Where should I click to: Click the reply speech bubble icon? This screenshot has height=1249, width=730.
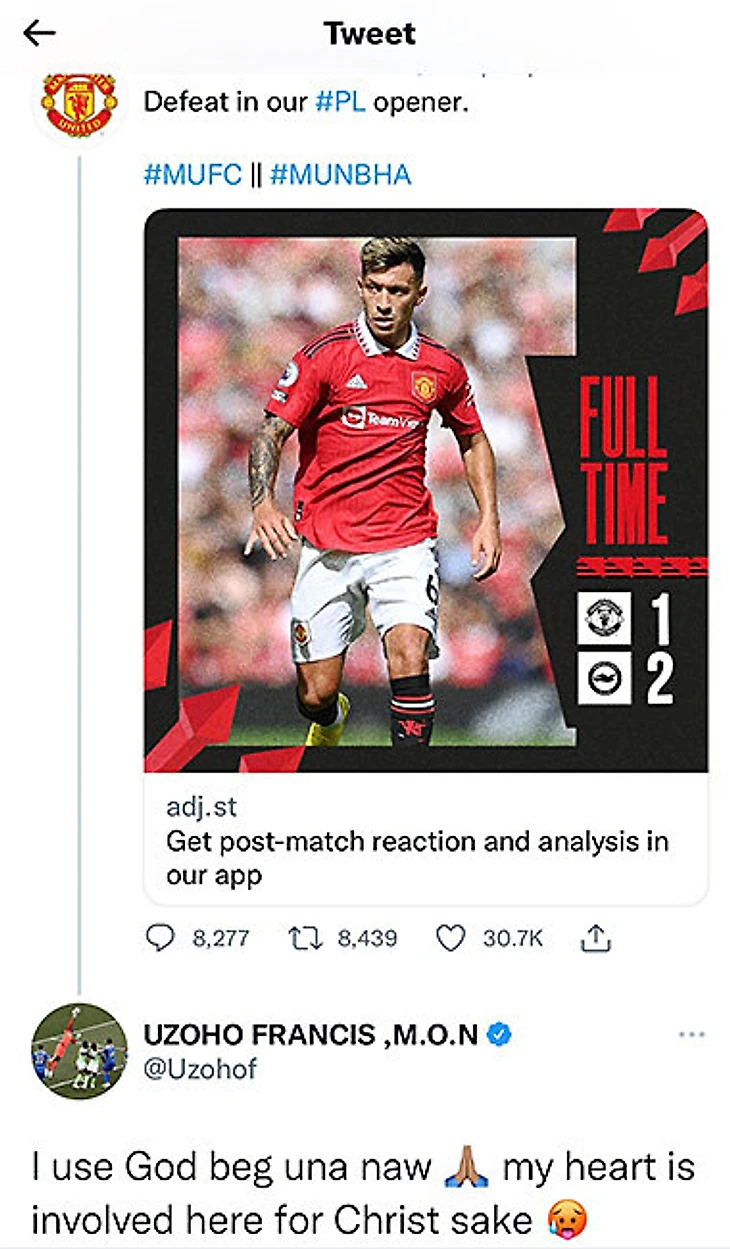pyautogui.click(x=160, y=938)
